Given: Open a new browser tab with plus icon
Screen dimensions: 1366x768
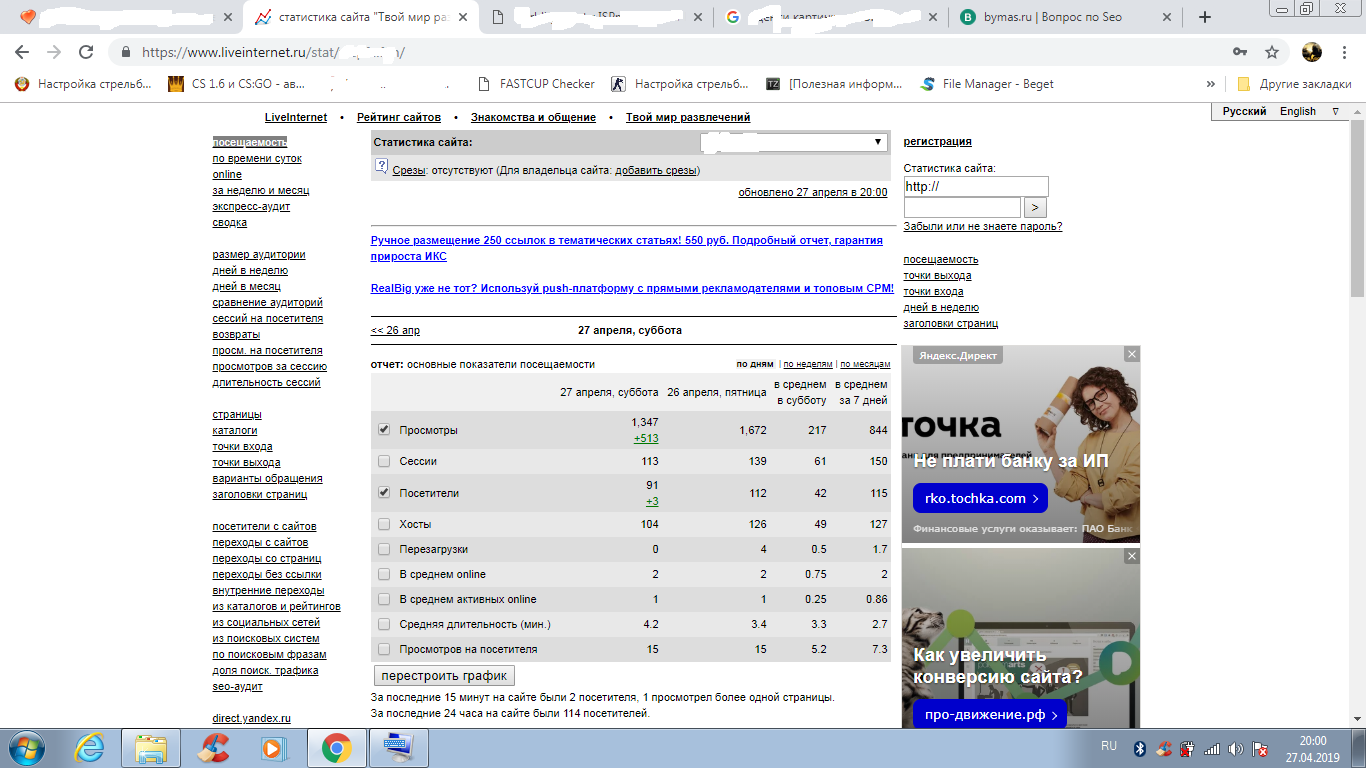Looking at the screenshot, I should (x=1205, y=17).
